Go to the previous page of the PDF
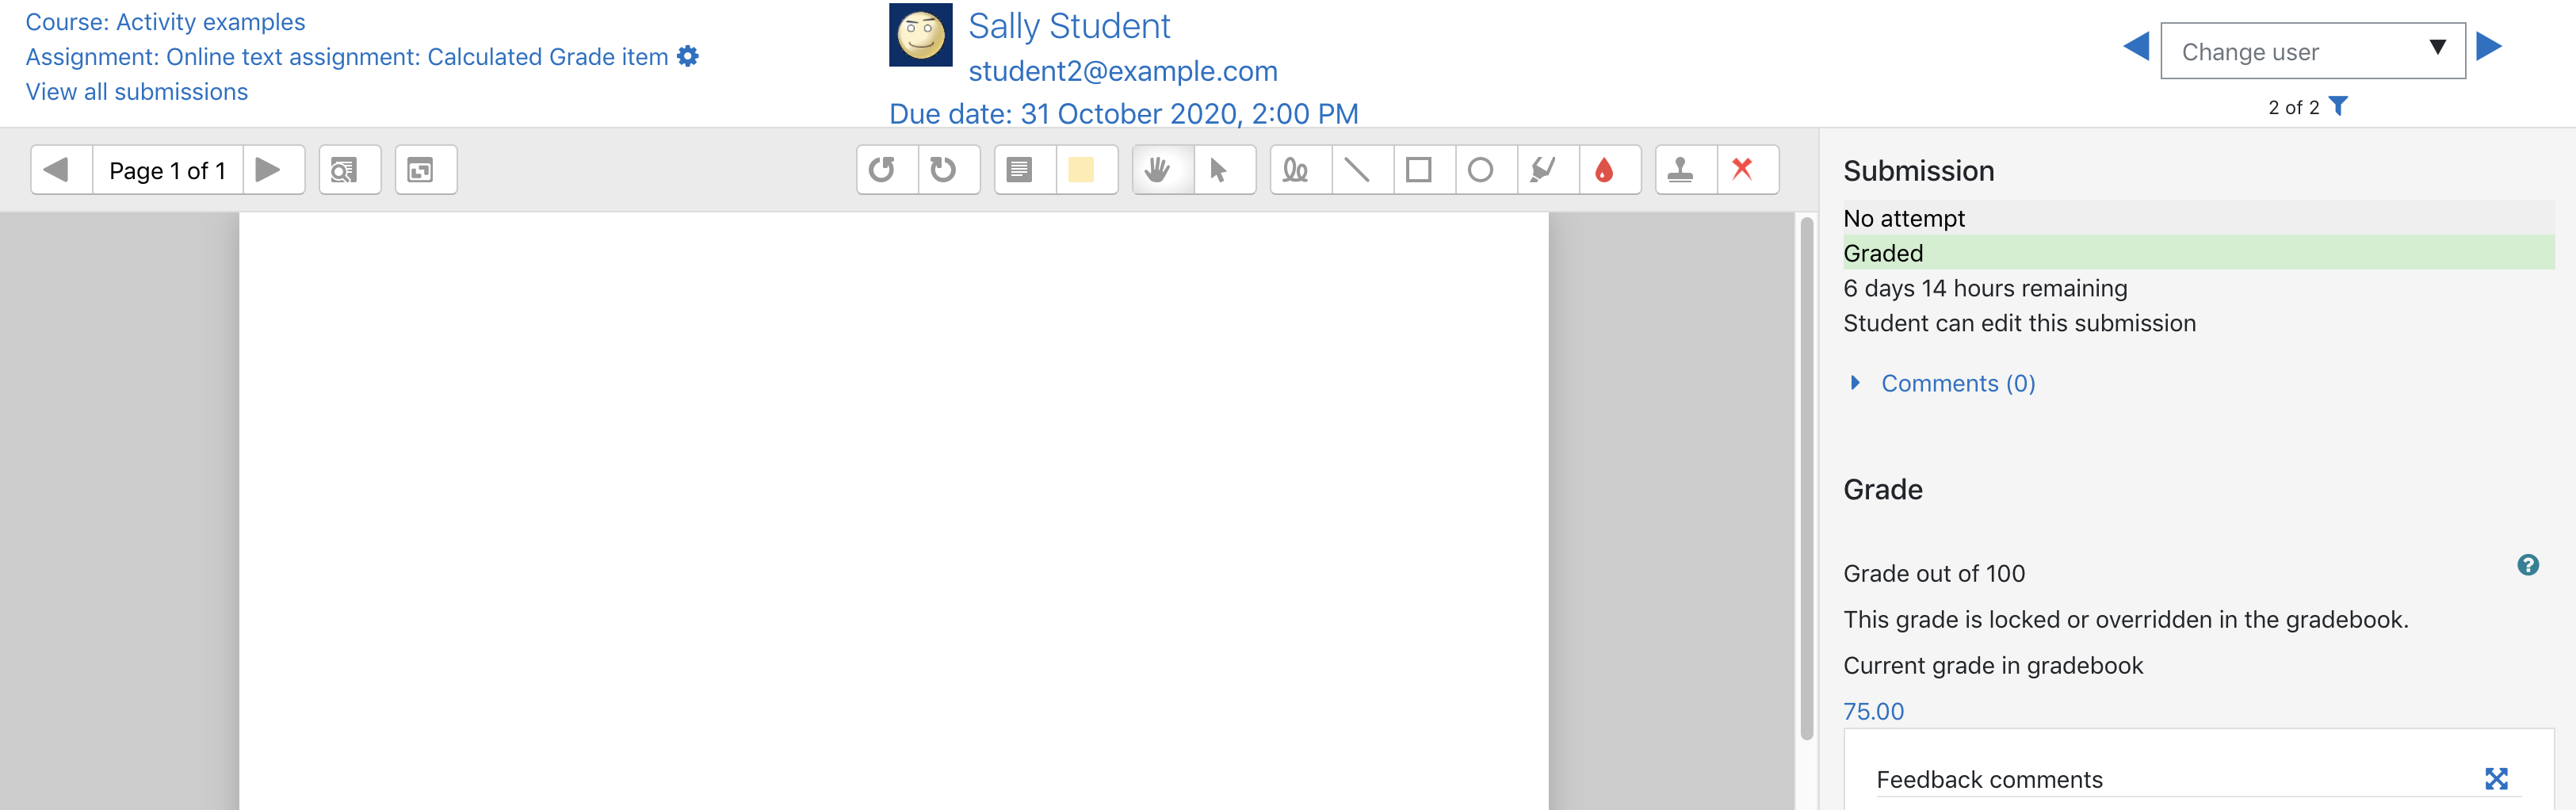 pos(61,170)
